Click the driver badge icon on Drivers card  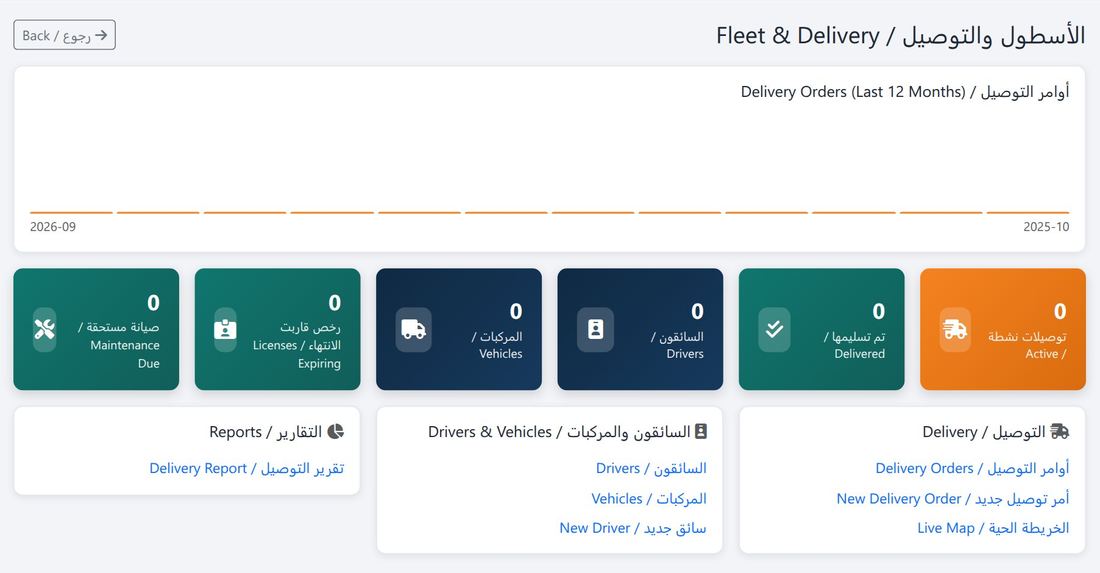click(595, 329)
